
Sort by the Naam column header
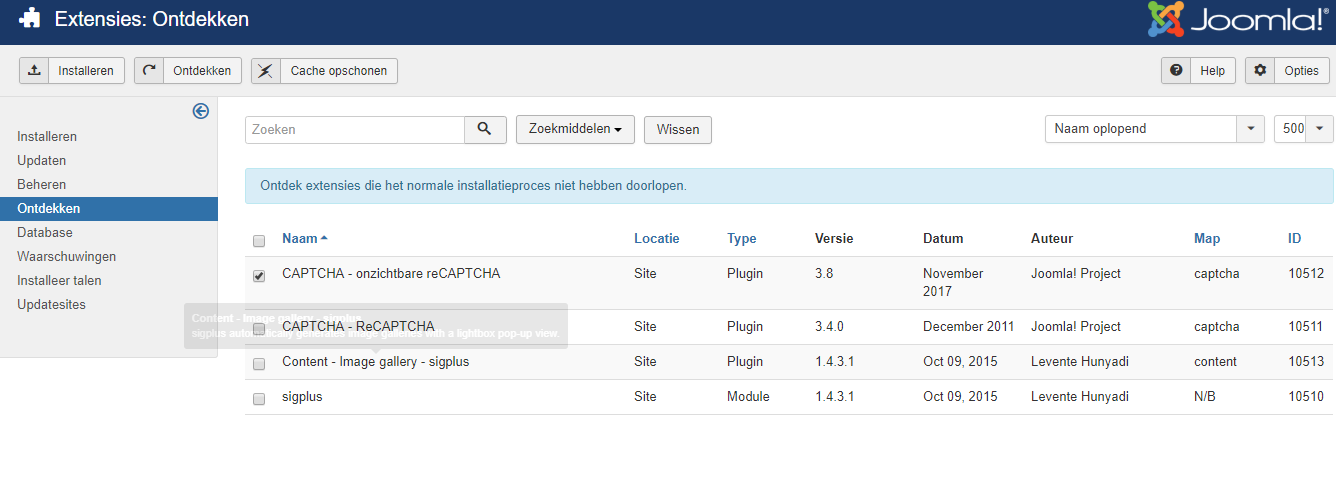click(304, 239)
